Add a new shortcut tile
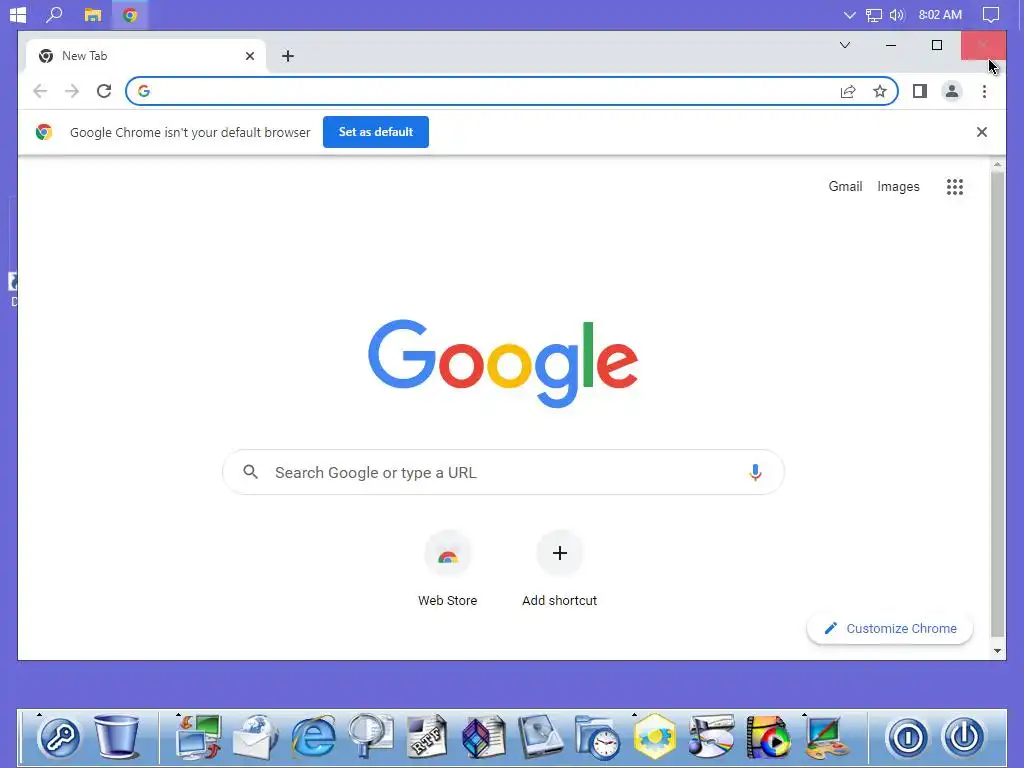This screenshot has height=768, width=1024. 560,569
